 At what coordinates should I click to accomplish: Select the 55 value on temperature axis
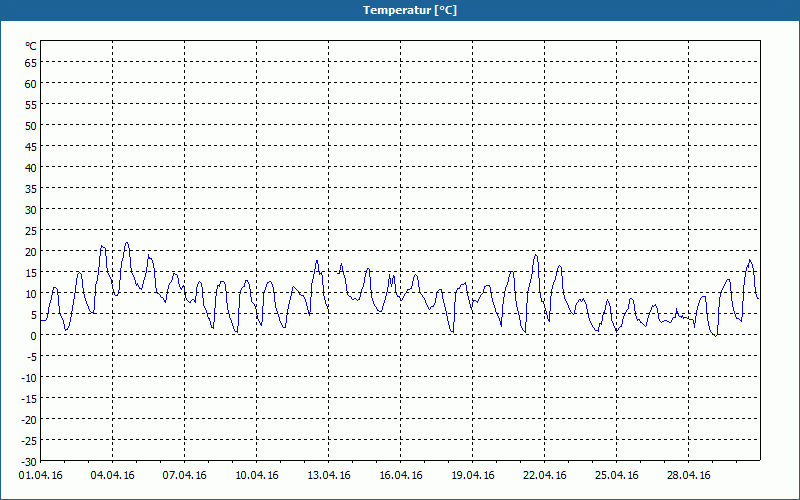tap(31, 105)
